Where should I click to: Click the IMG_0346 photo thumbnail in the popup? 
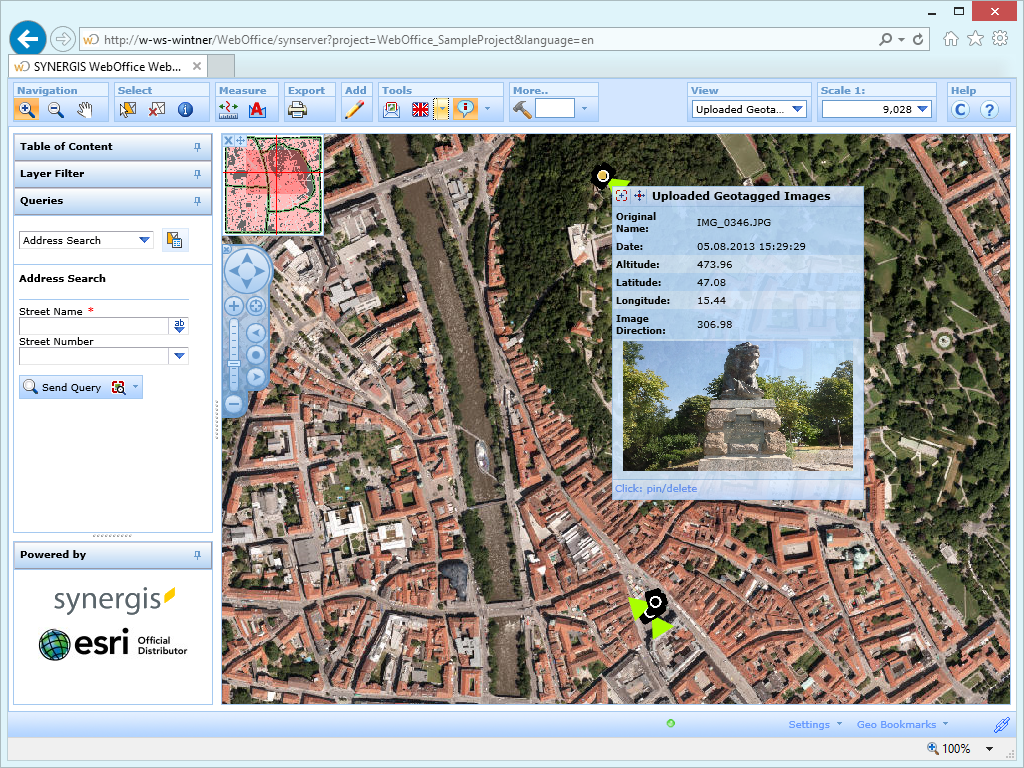[x=738, y=405]
